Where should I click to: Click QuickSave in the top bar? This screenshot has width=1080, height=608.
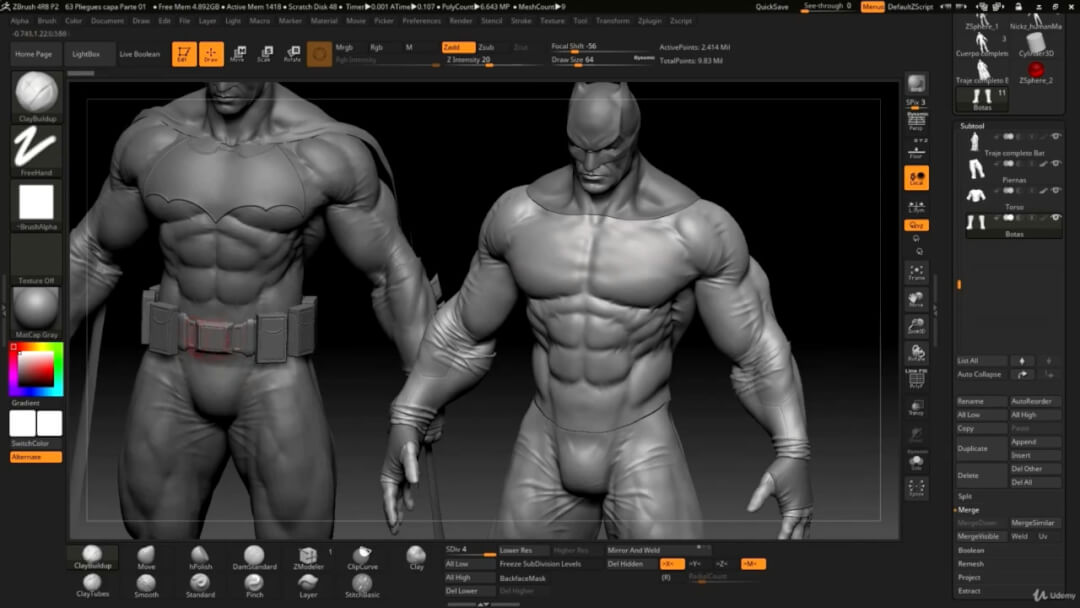771,7
